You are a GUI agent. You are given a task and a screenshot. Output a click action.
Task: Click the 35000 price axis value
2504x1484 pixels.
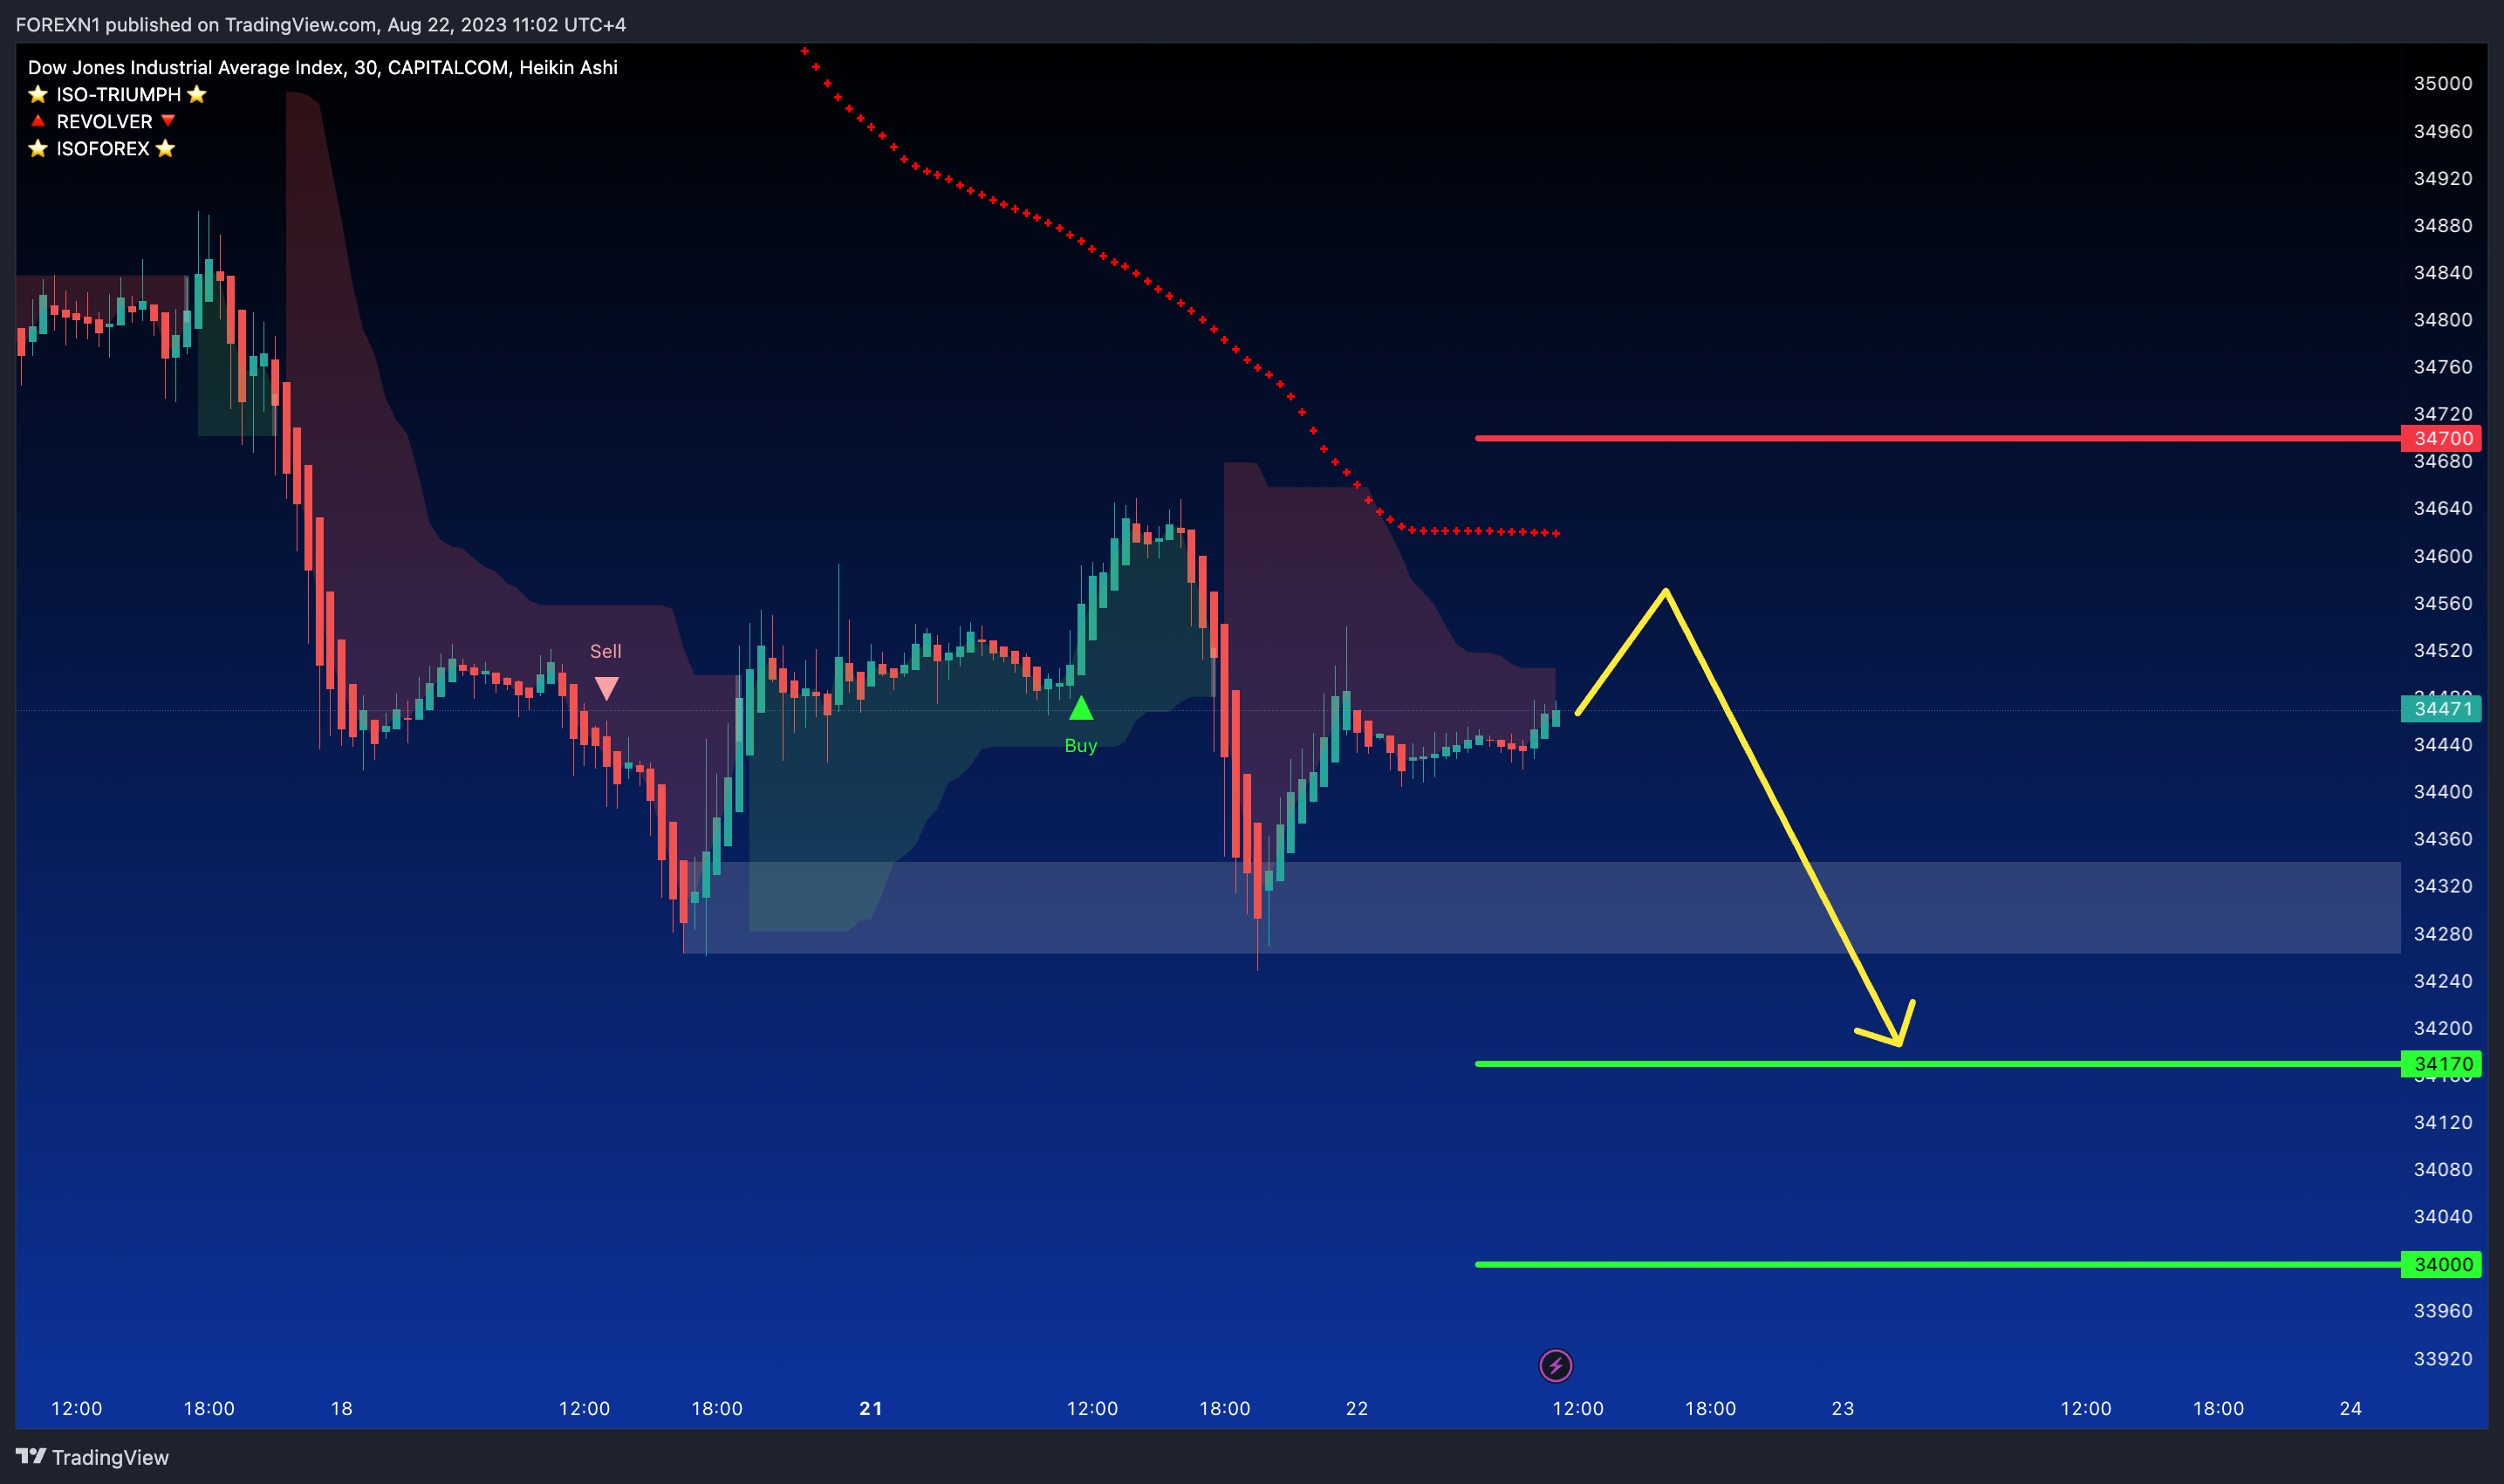click(2443, 83)
